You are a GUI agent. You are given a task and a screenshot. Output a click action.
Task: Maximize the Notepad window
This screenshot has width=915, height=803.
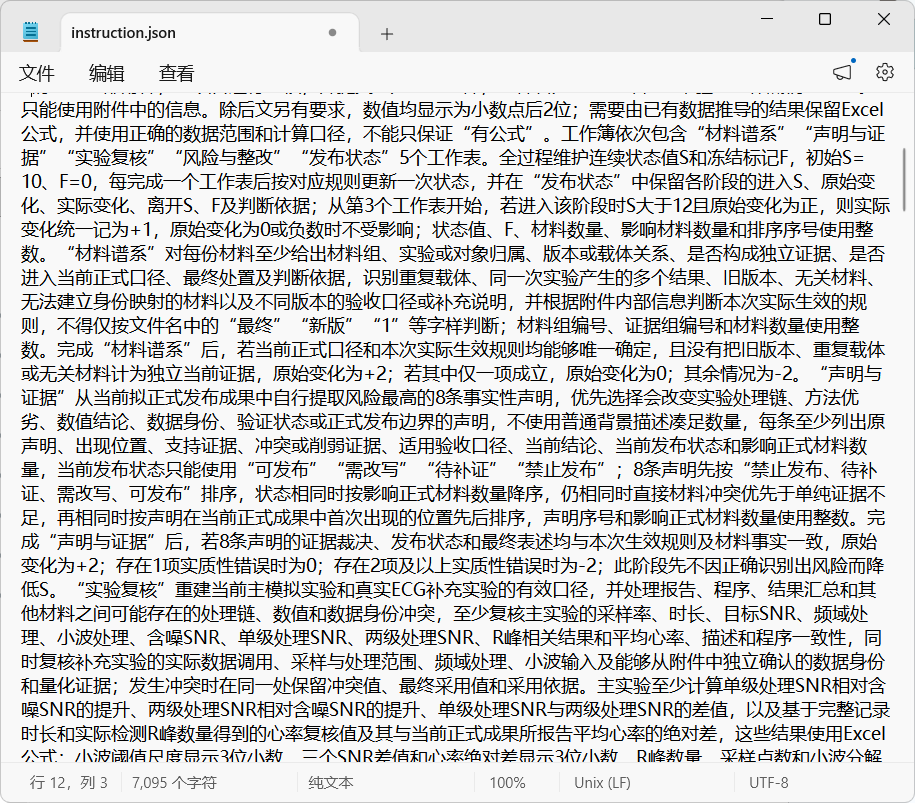tap(825, 19)
